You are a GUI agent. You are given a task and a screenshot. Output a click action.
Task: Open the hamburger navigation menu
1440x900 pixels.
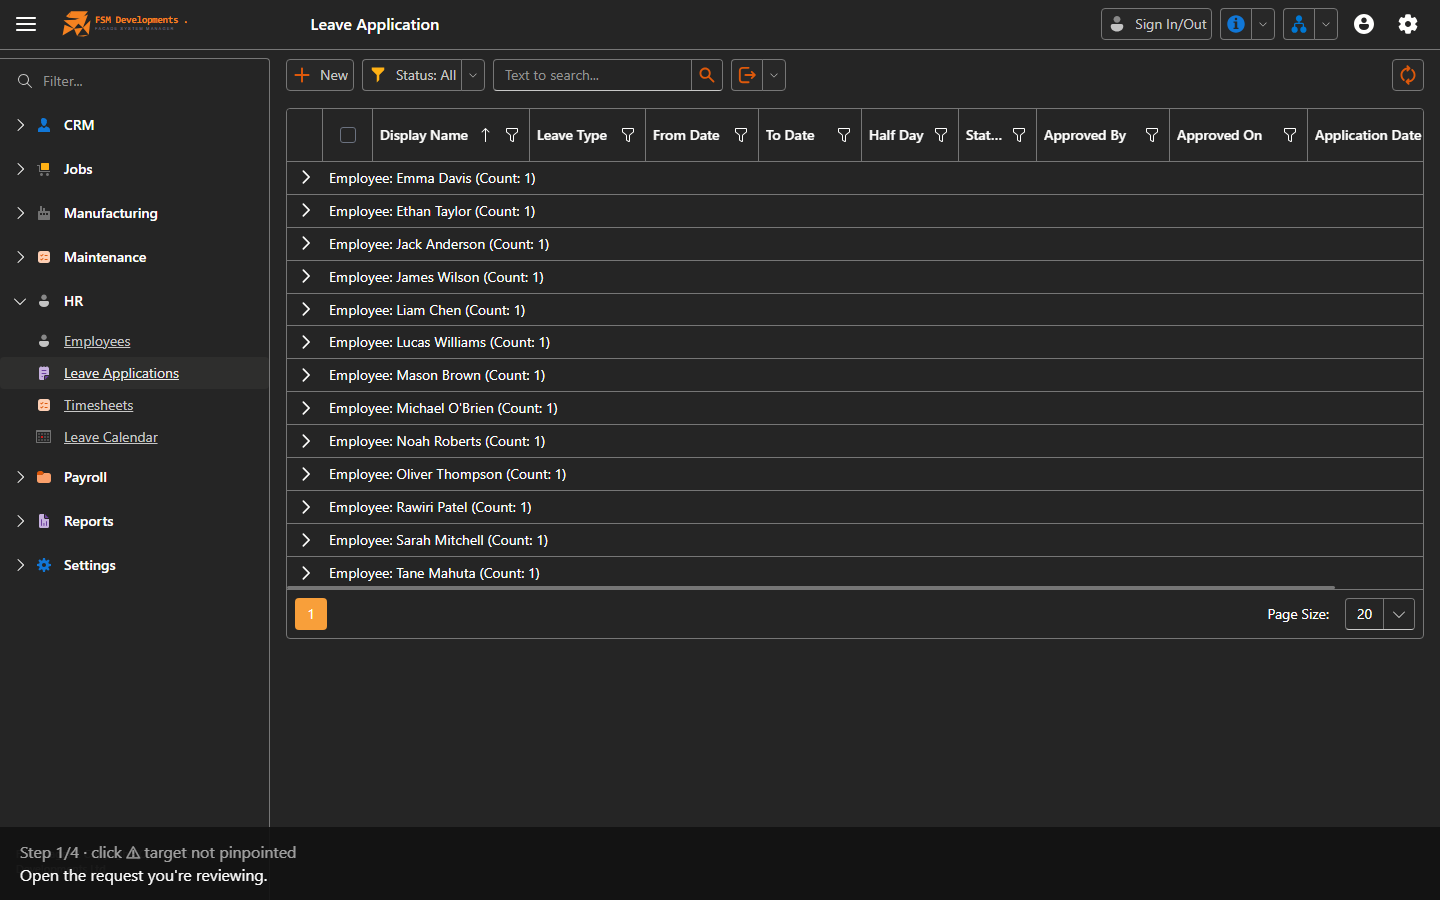click(x=26, y=24)
